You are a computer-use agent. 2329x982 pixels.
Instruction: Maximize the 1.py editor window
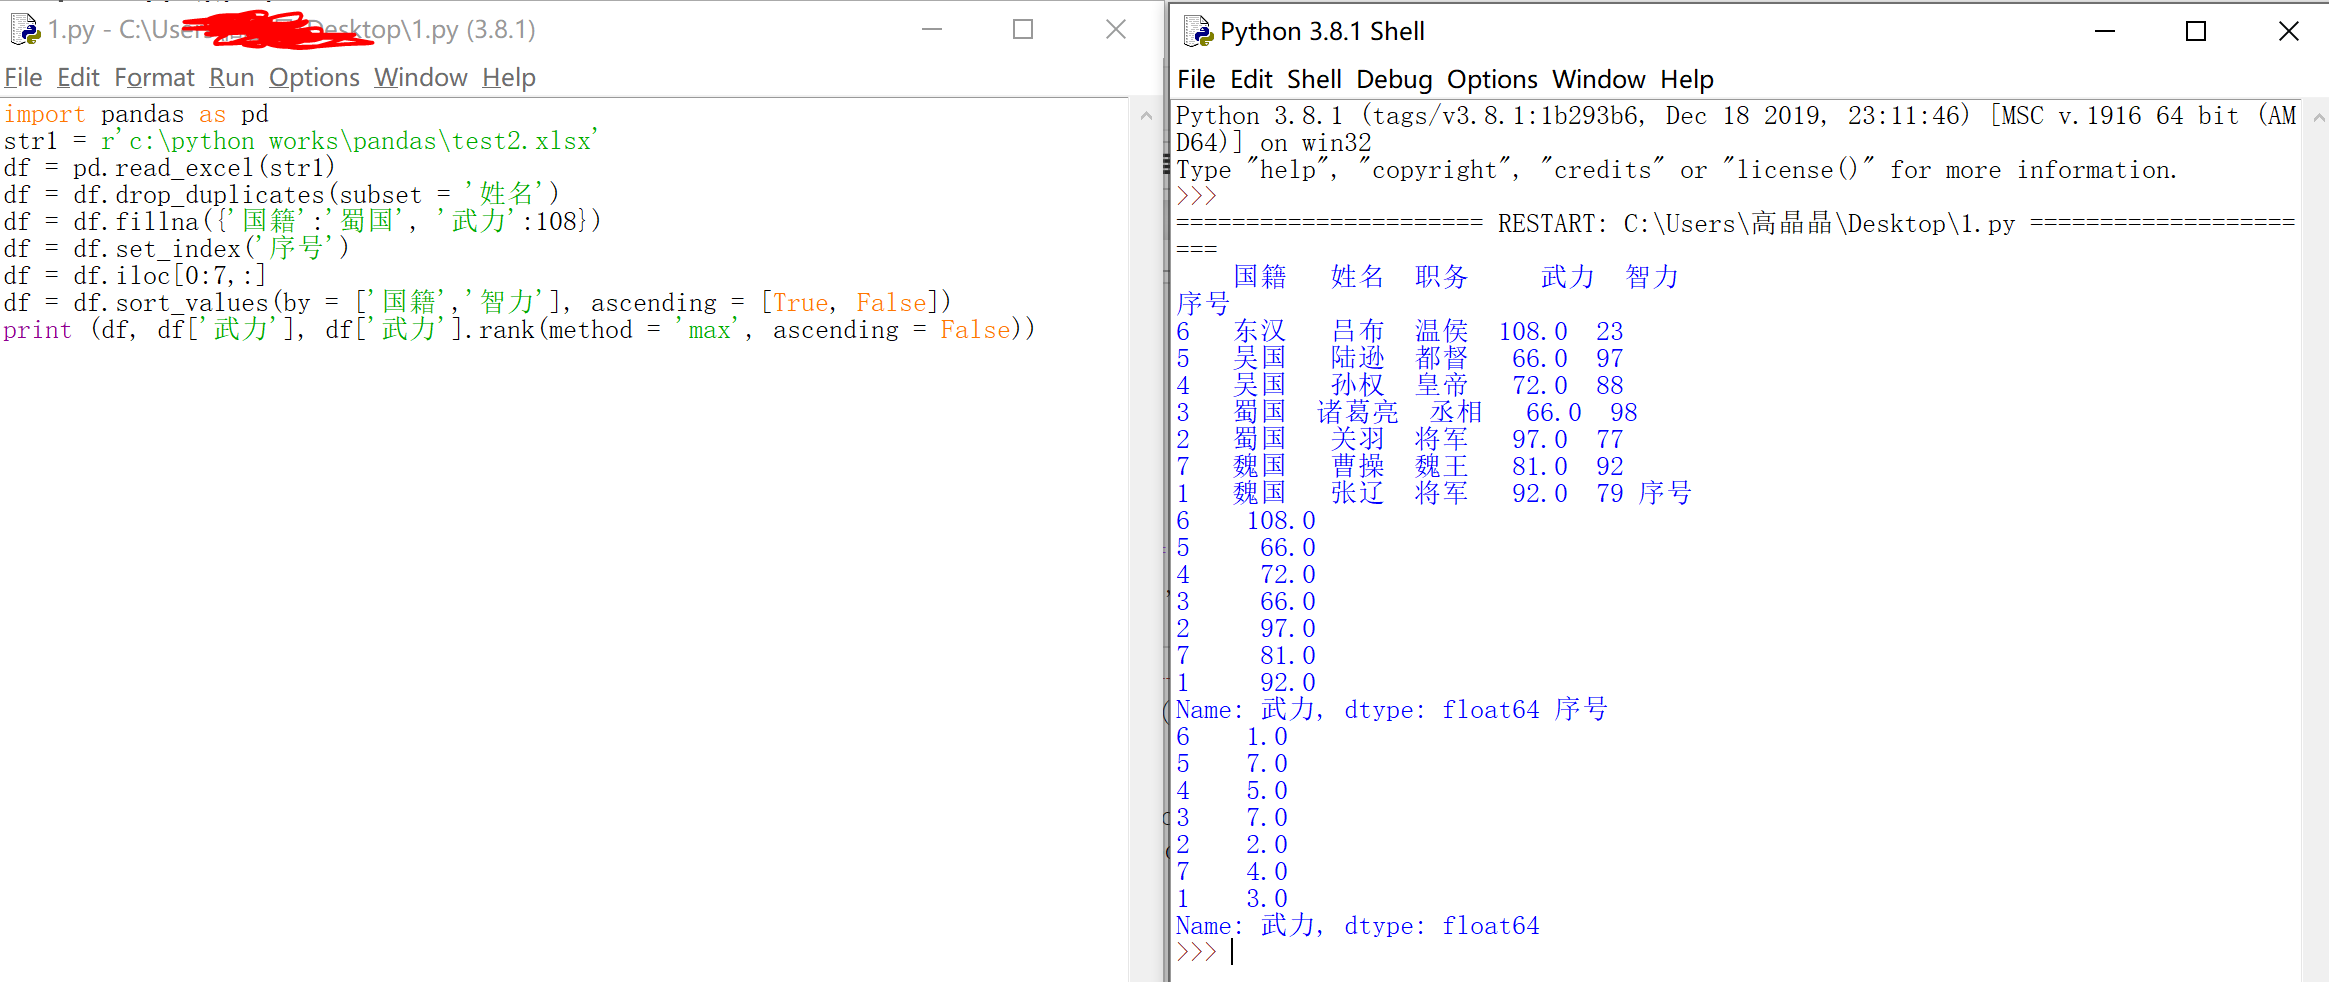(1022, 30)
